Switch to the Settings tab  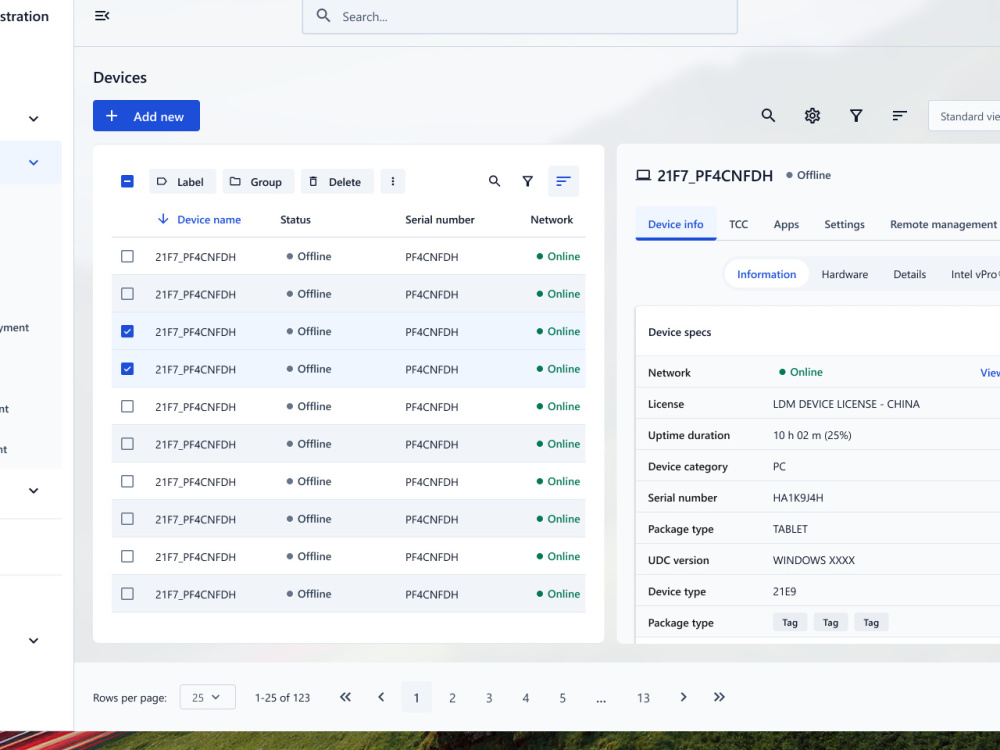(x=844, y=224)
